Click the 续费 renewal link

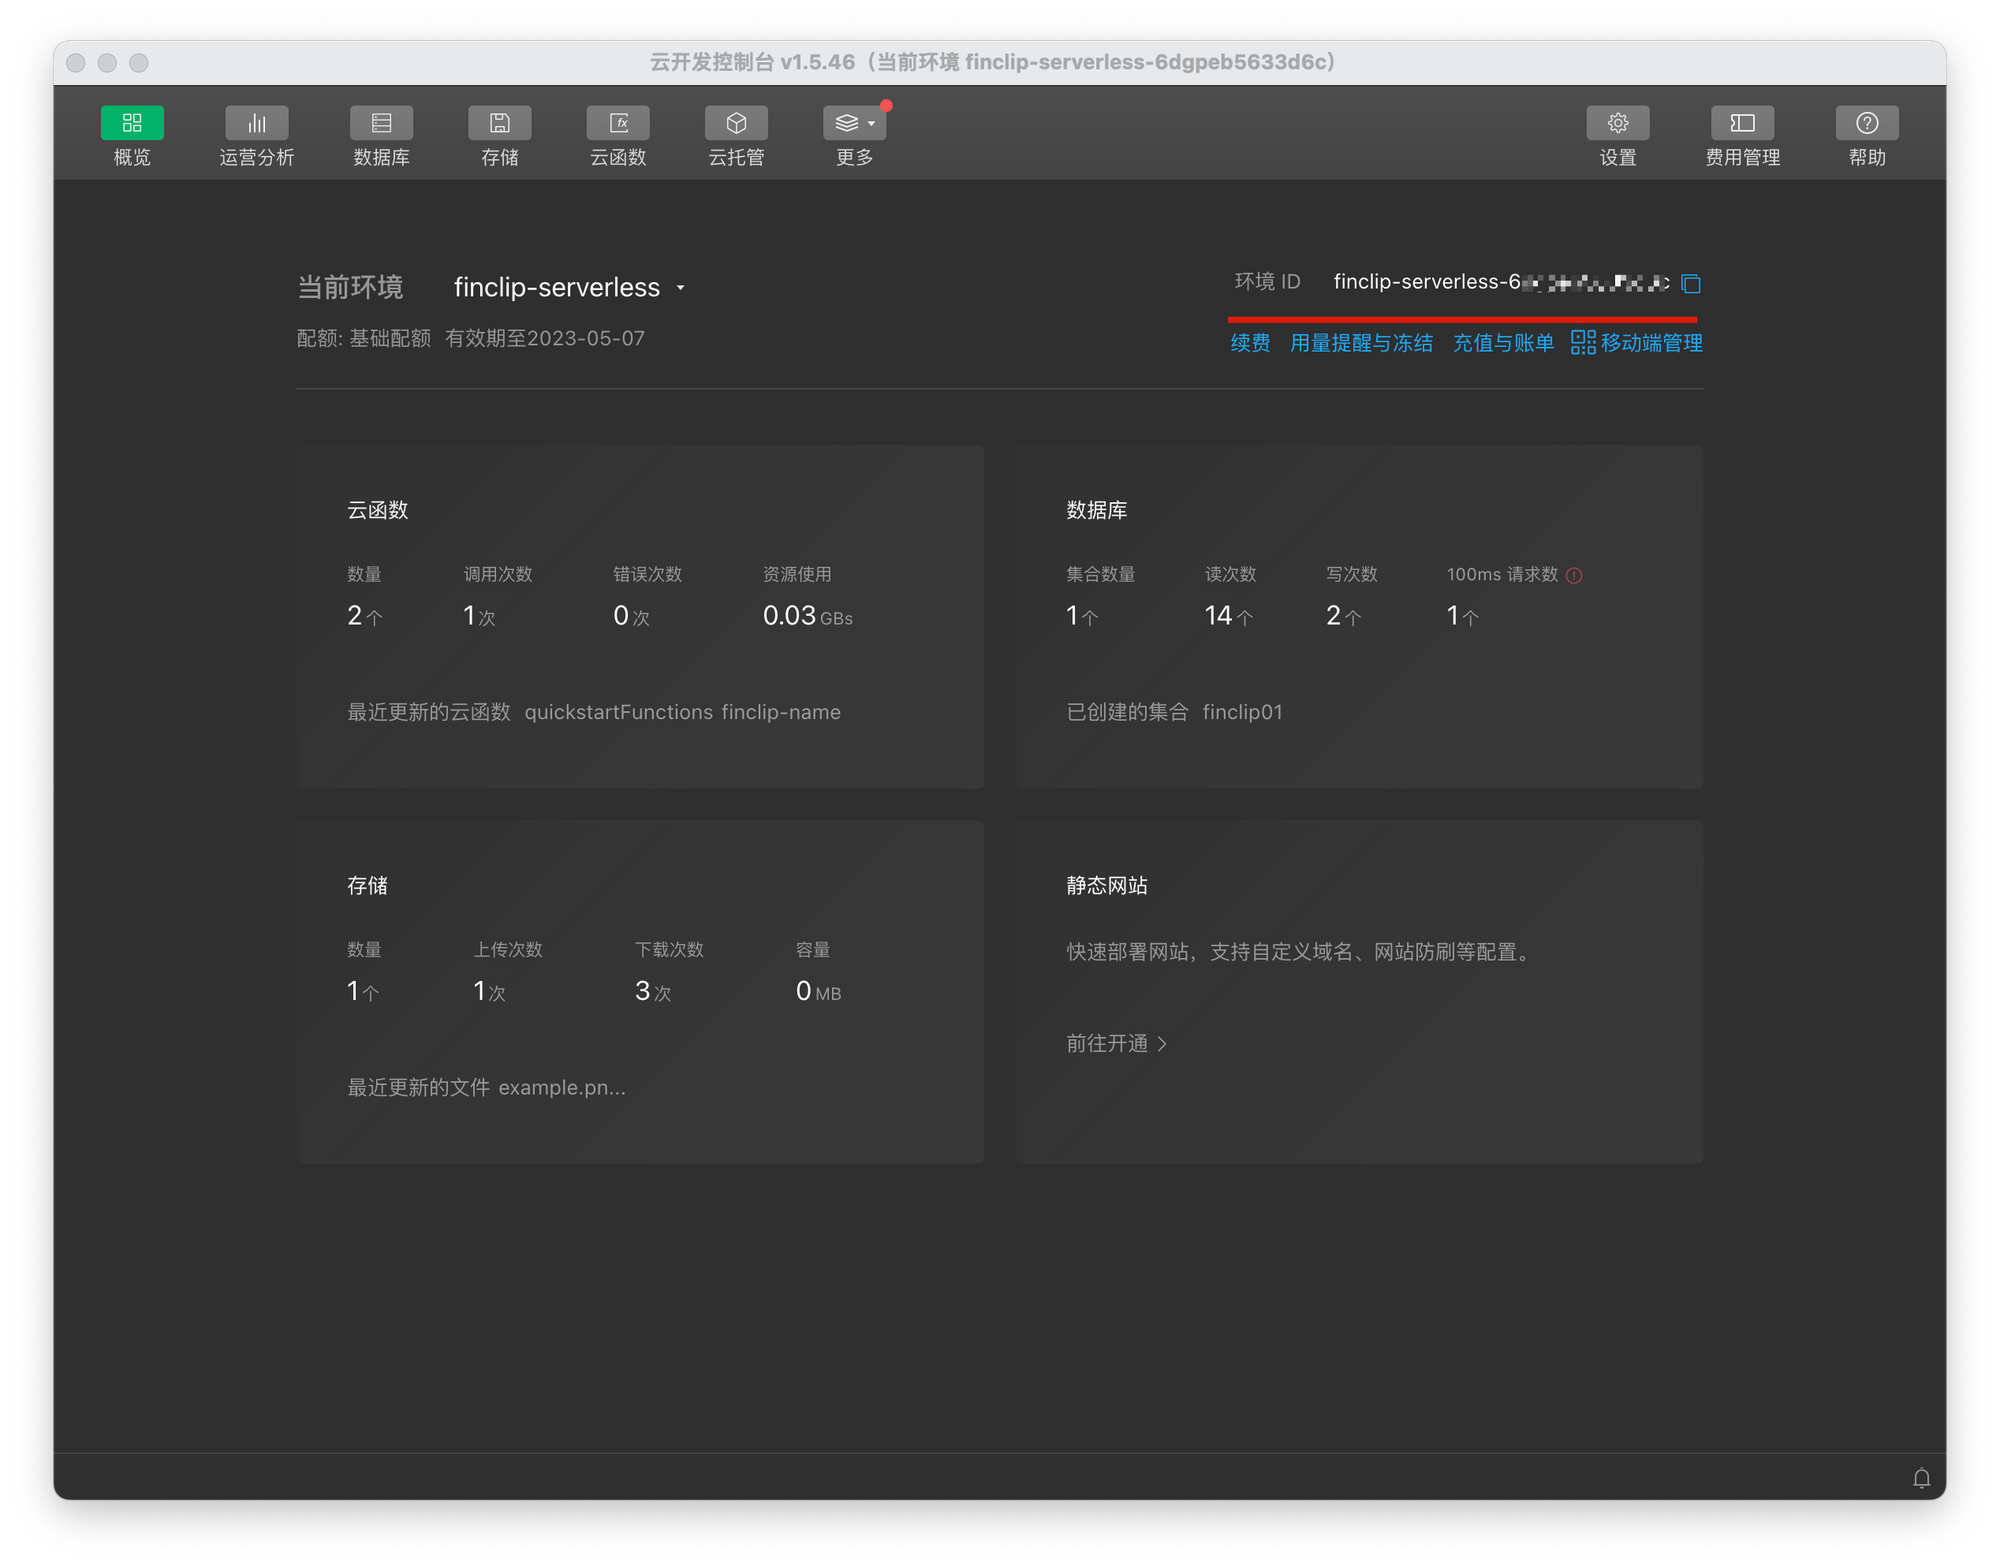(1250, 343)
